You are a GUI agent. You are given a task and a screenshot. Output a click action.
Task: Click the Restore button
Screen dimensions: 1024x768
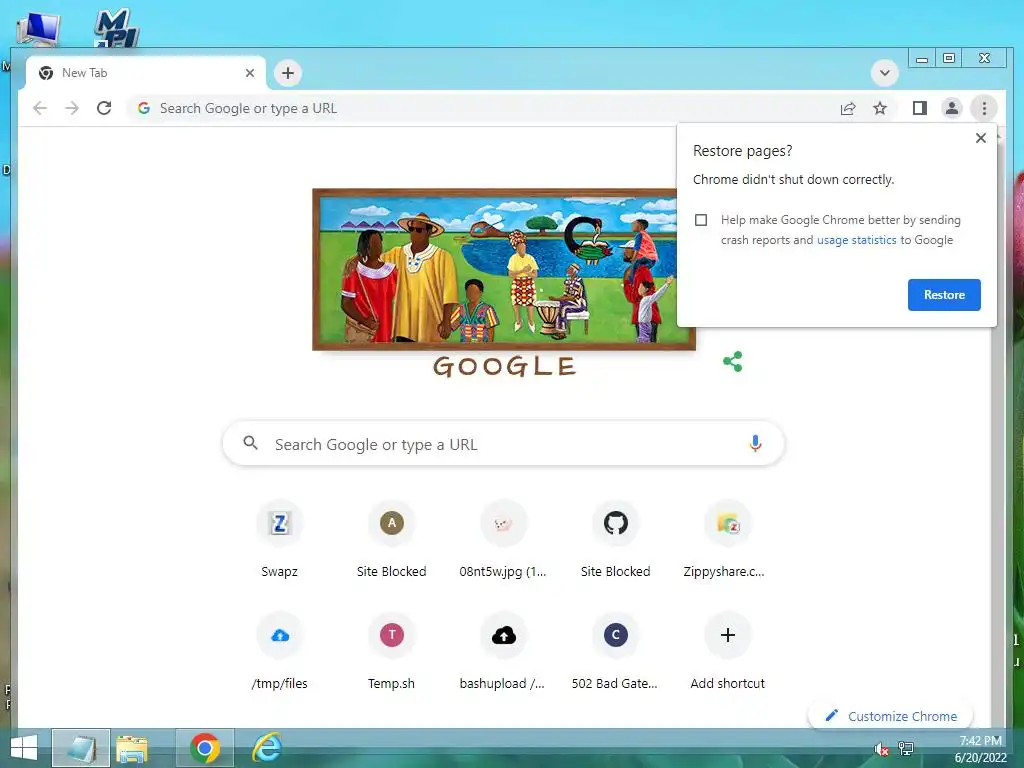944,295
